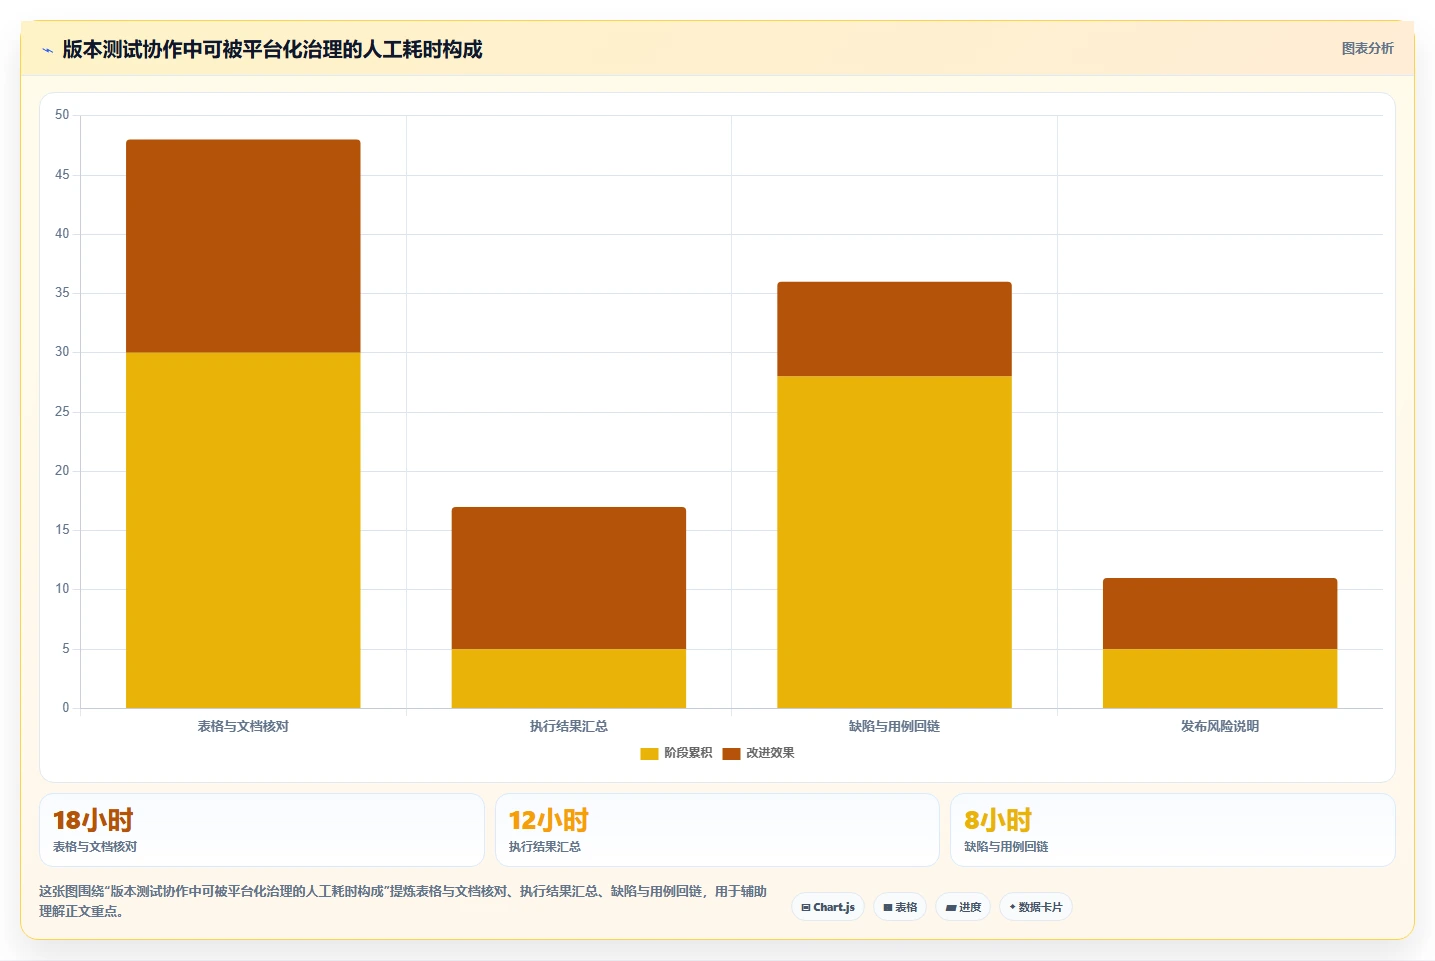Click the y-axis value 25
Viewport: 1435px width, 961px height.
(x=62, y=412)
